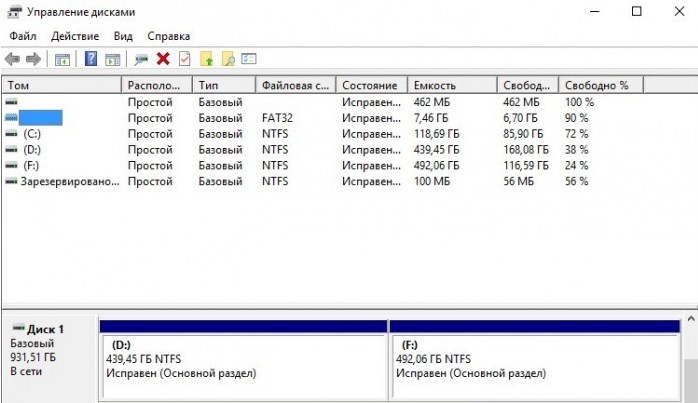Click the 168,08 ГБ free space cell
Screen dimensions: 698x403
(x=526, y=150)
